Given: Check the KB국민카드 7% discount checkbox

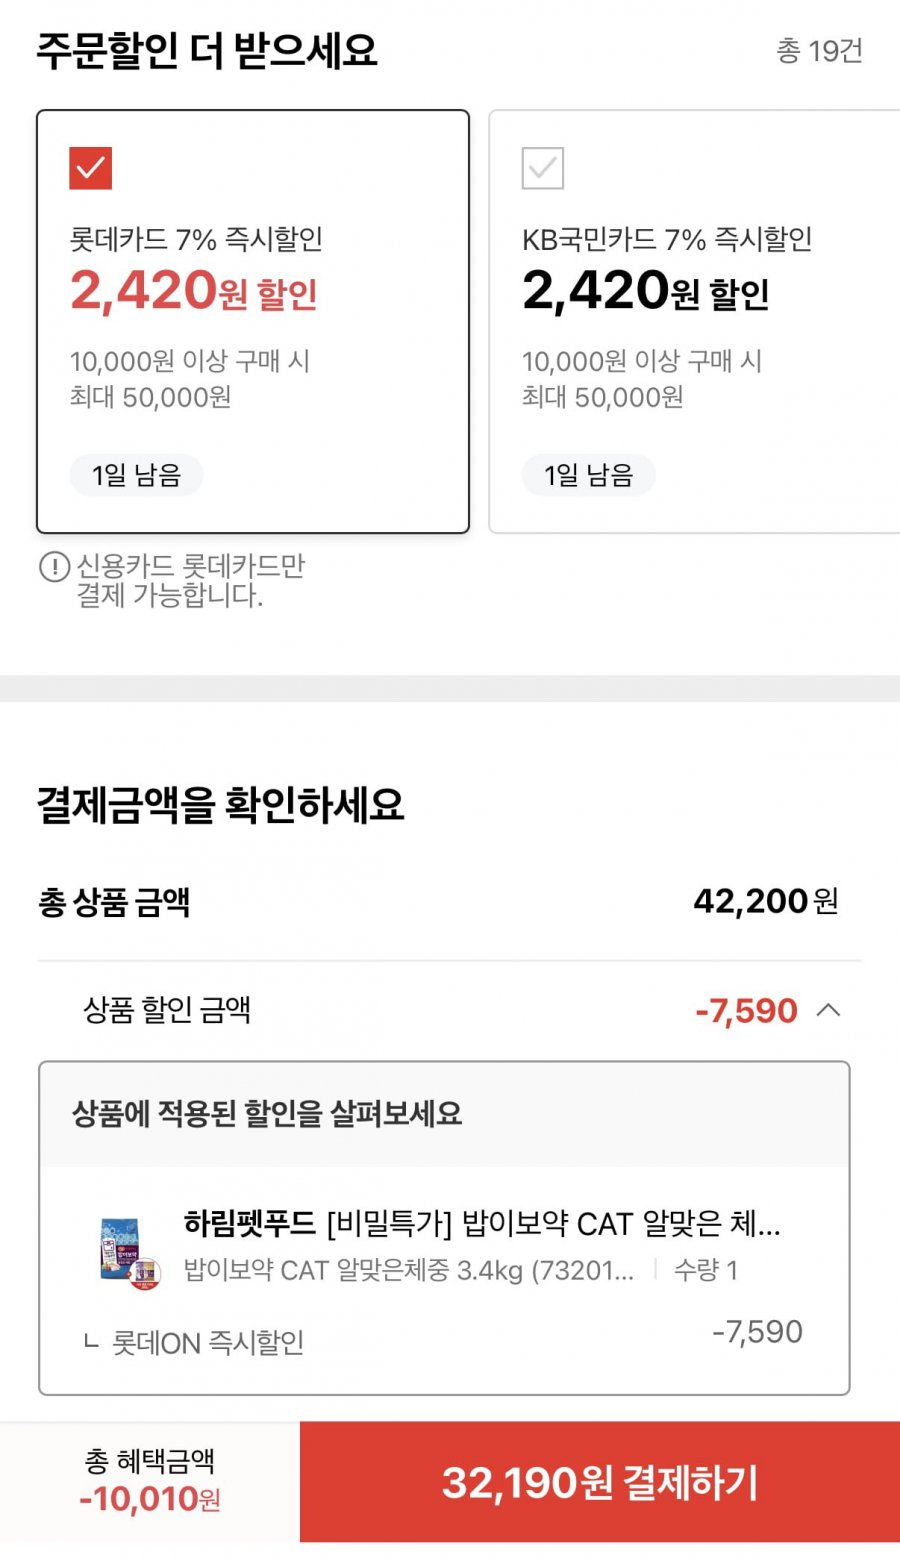Looking at the screenshot, I should (543, 168).
